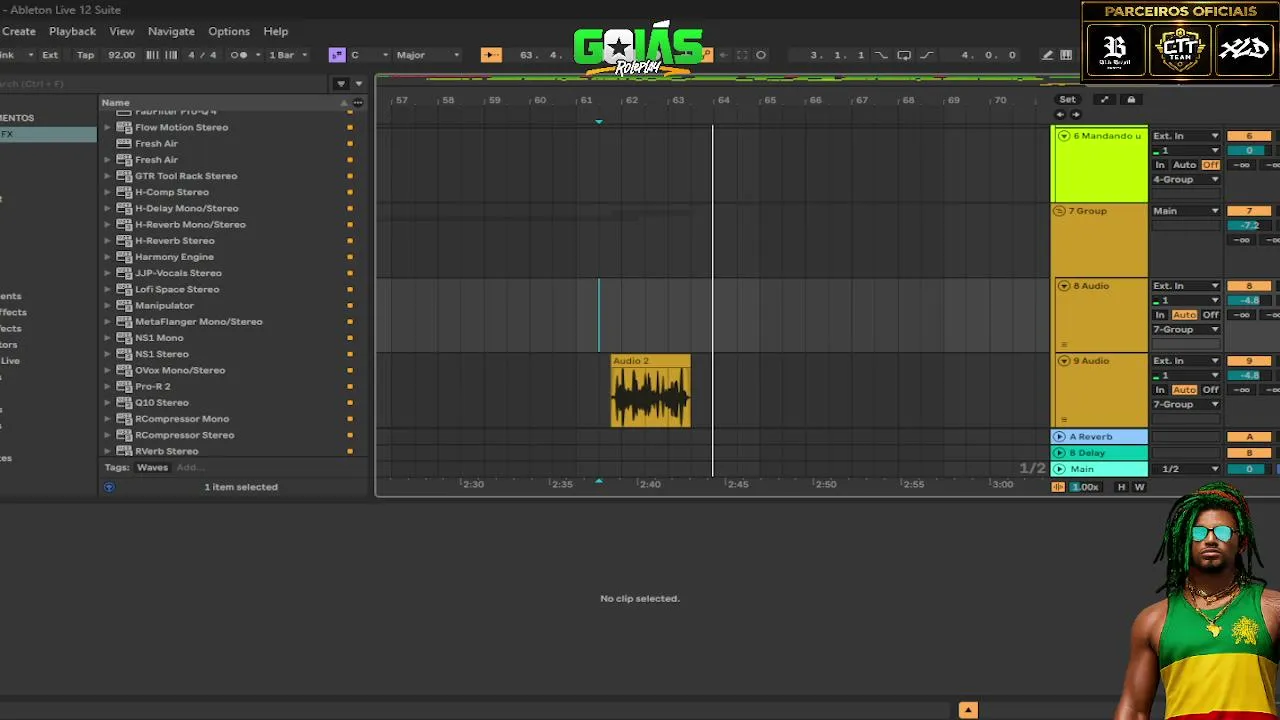Set 6 Mandando u monitor to Auto
Viewport: 1280px width, 720px height.
[1184, 165]
